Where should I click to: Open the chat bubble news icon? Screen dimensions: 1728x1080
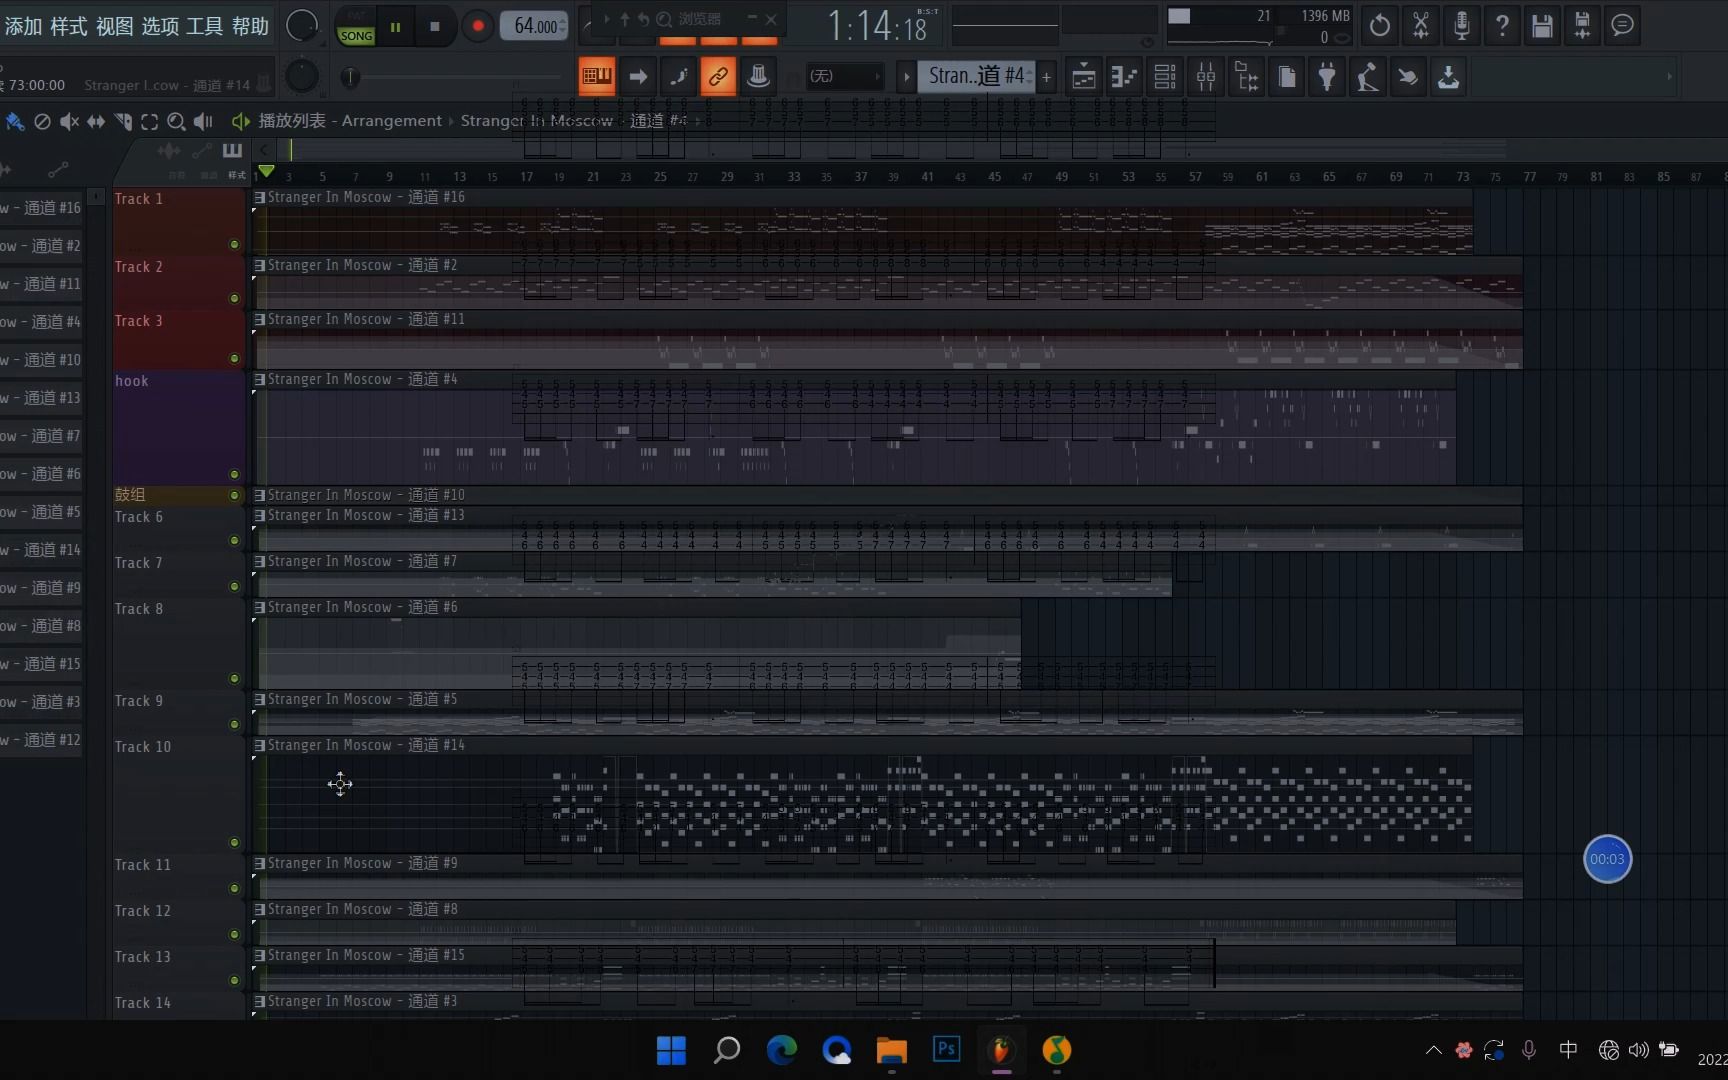click(1623, 26)
